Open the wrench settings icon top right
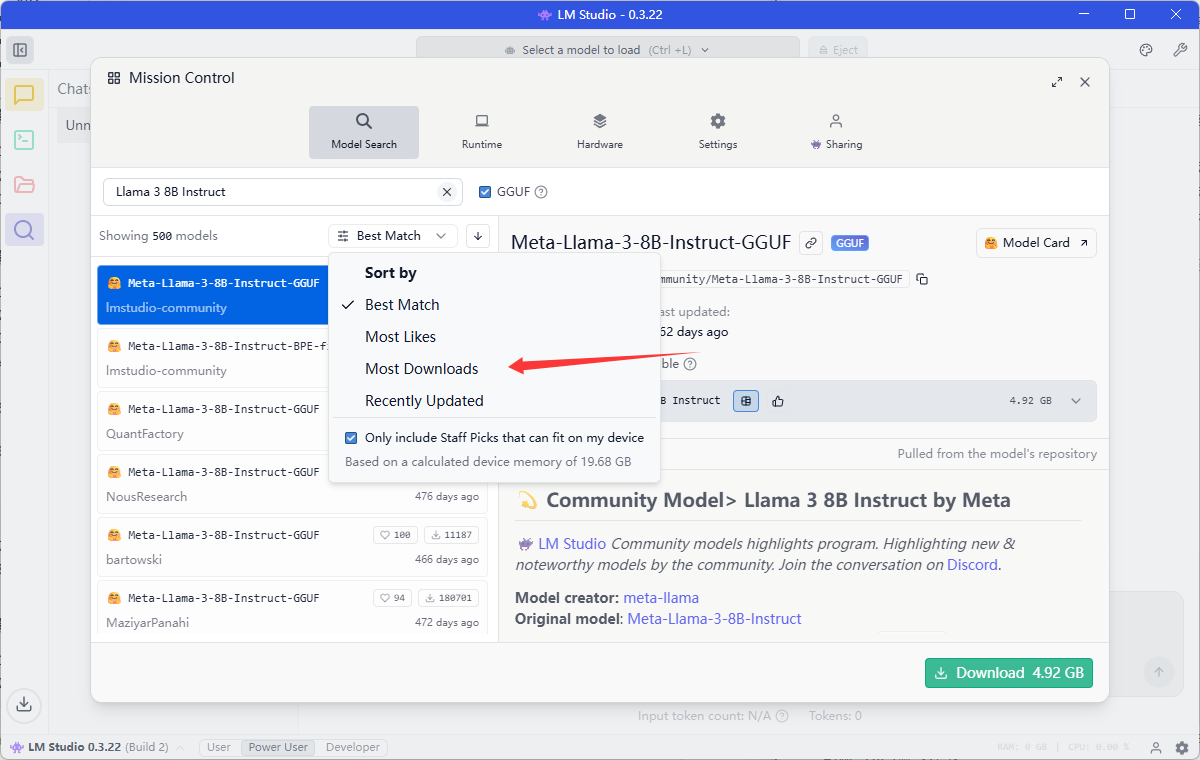Image resolution: width=1200 pixels, height=760 pixels. [x=1179, y=50]
